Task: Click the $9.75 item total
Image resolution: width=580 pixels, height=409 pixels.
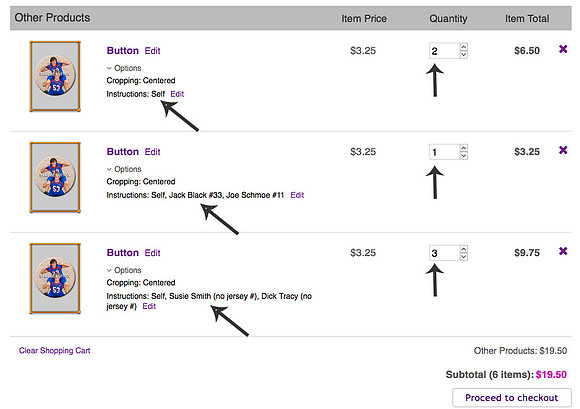Action: (x=527, y=253)
